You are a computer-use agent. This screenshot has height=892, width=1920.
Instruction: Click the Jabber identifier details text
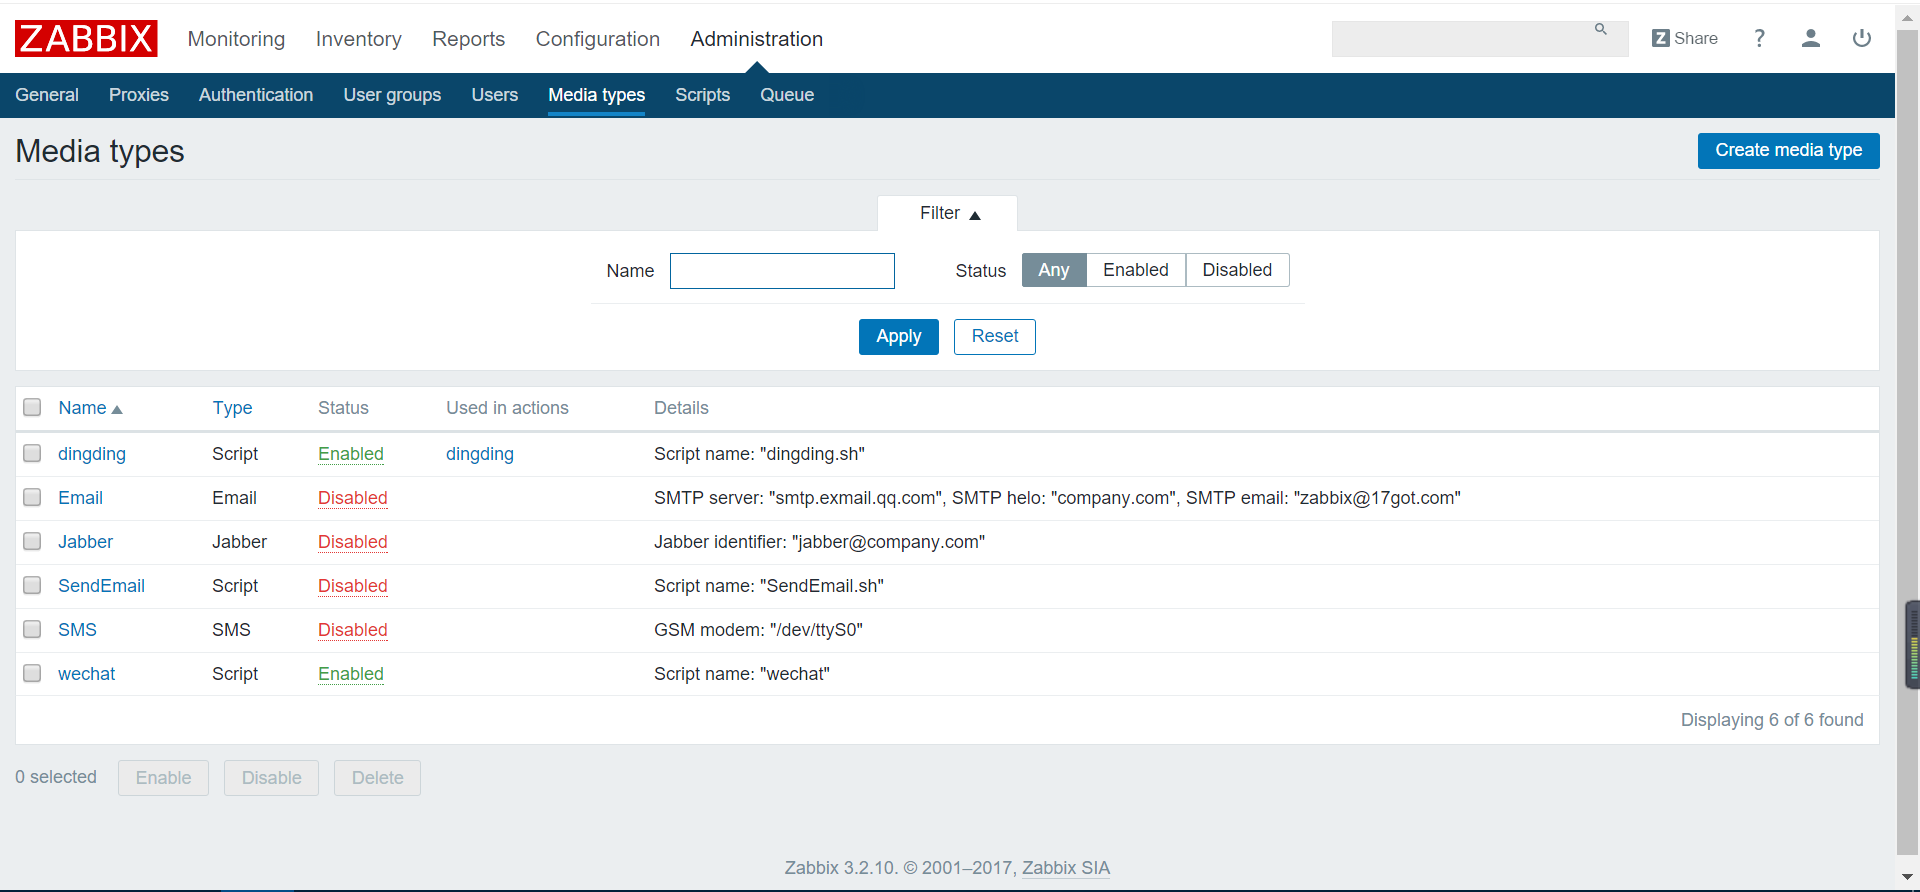point(819,542)
